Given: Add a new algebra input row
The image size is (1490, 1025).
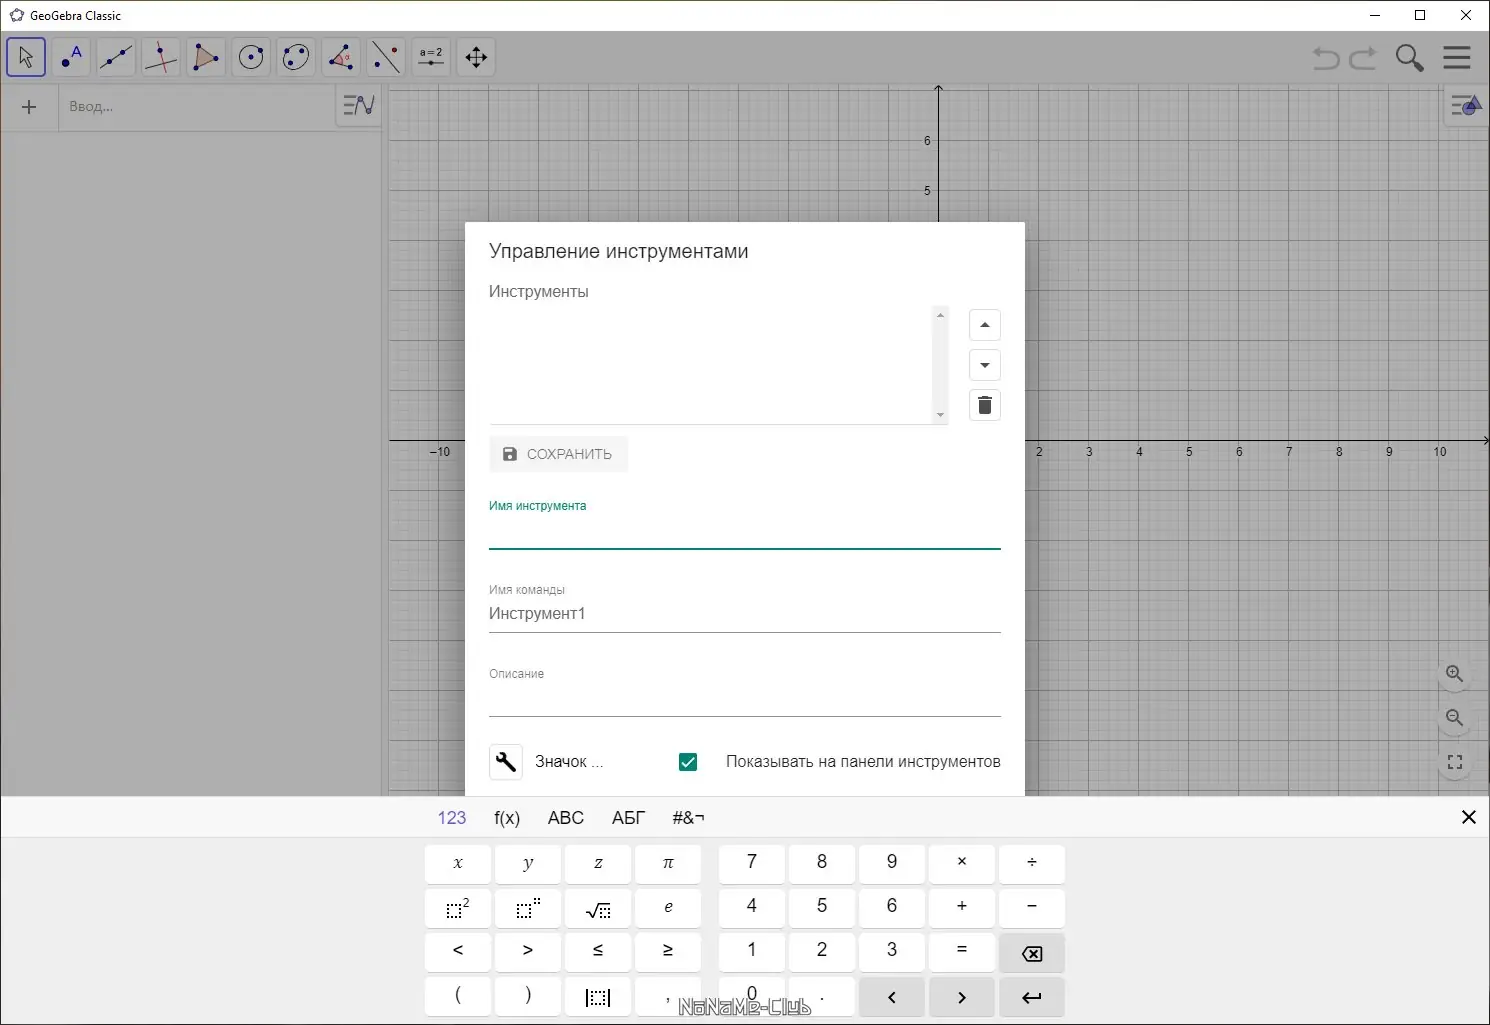Looking at the screenshot, I should [29, 107].
